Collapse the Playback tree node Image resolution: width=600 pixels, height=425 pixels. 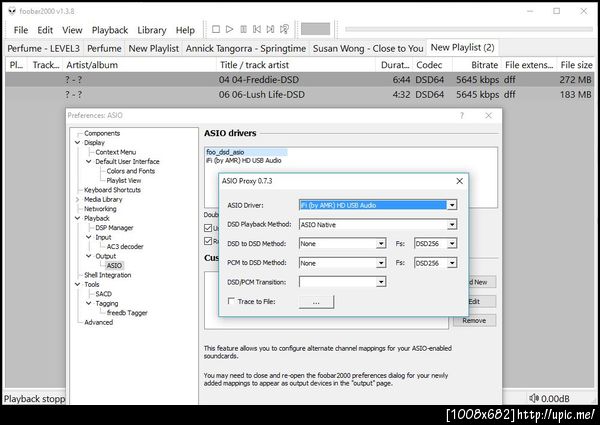(x=78, y=218)
